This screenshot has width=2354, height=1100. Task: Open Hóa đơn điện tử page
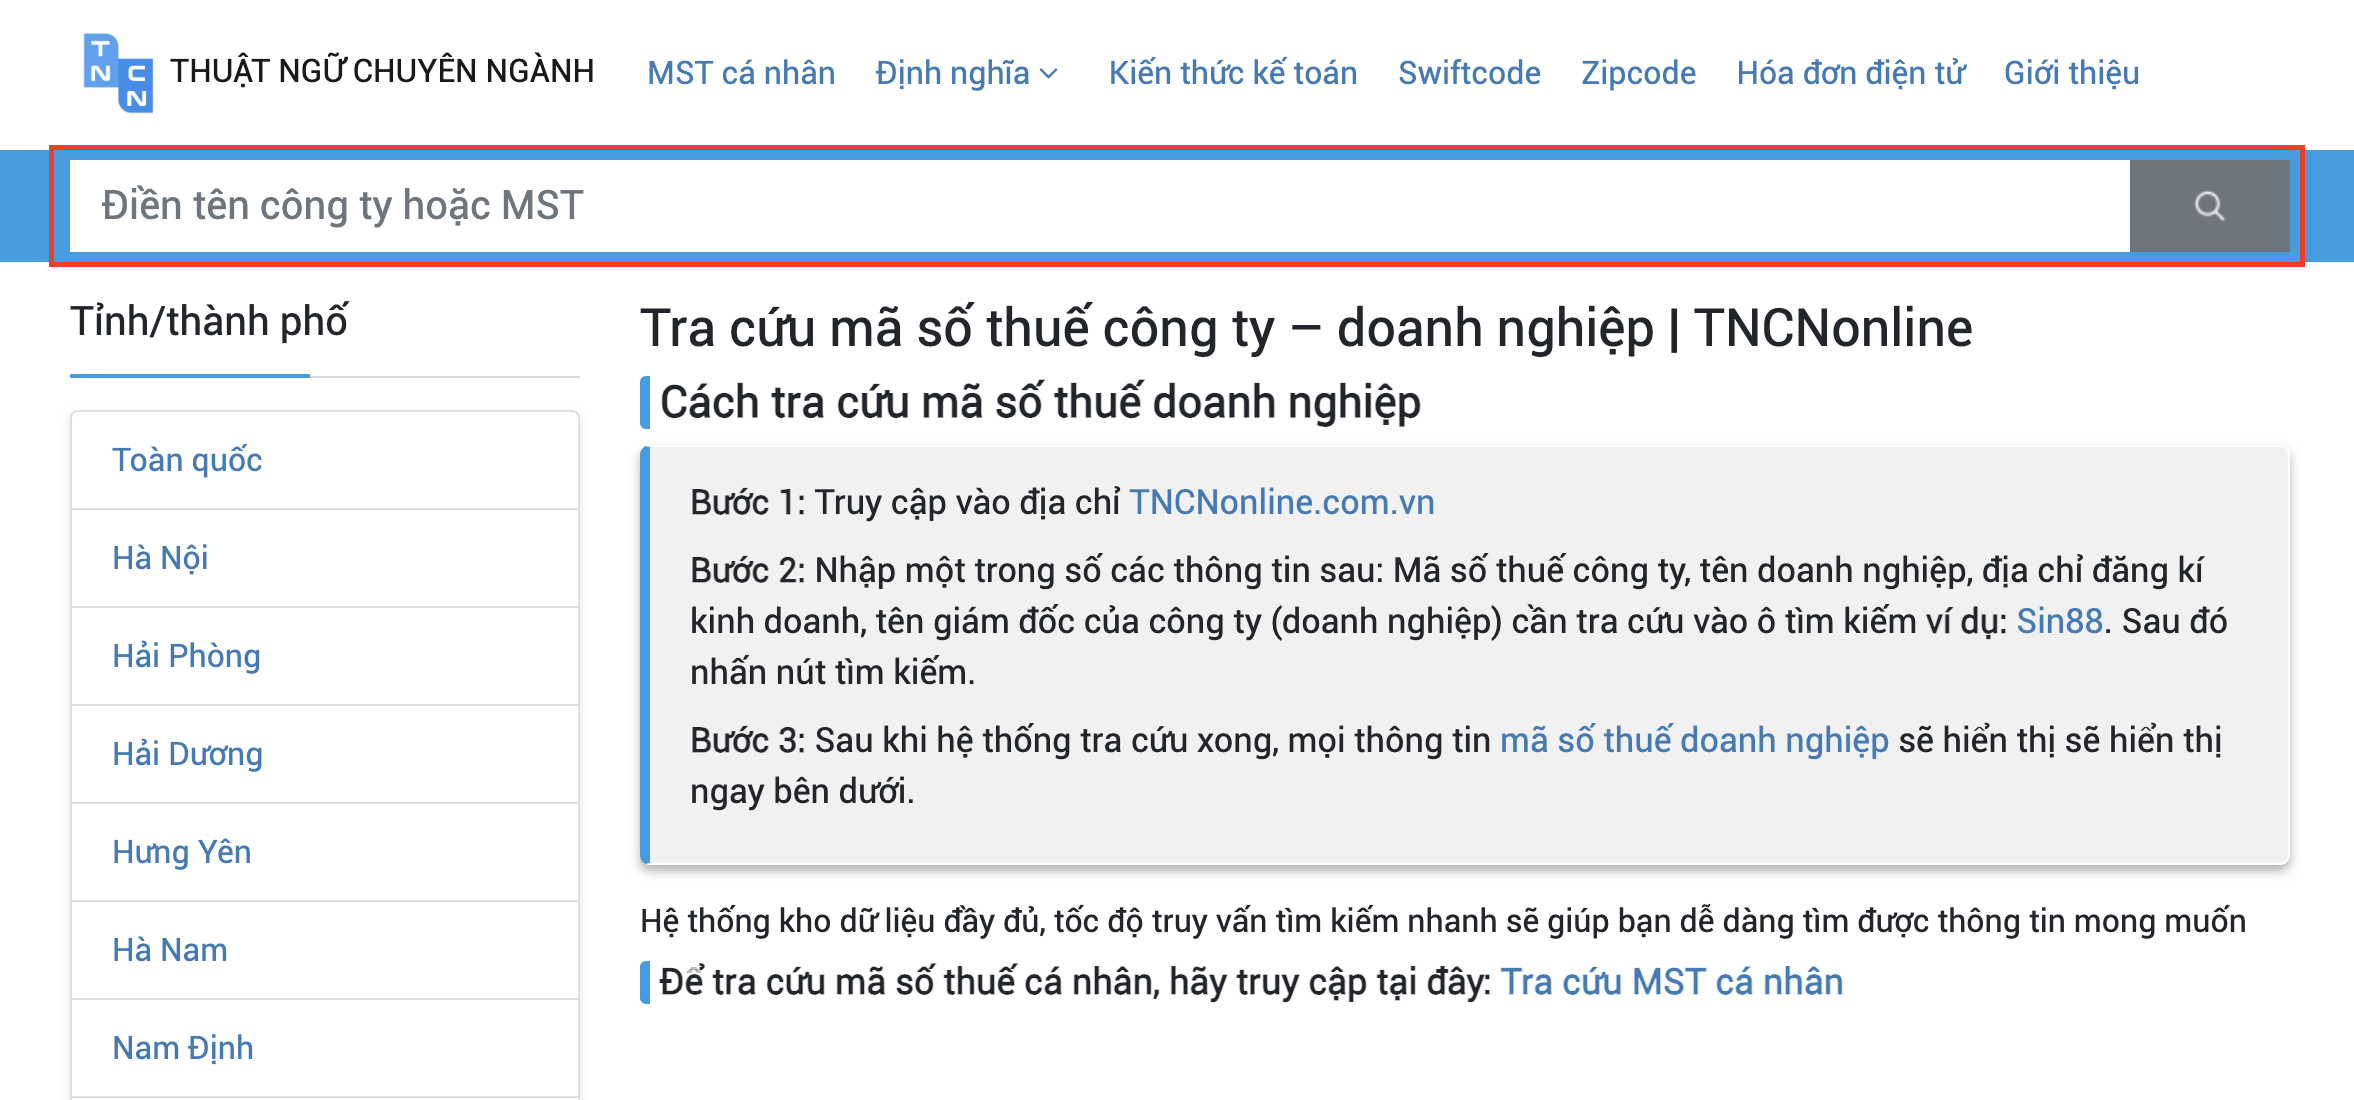tap(1850, 73)
